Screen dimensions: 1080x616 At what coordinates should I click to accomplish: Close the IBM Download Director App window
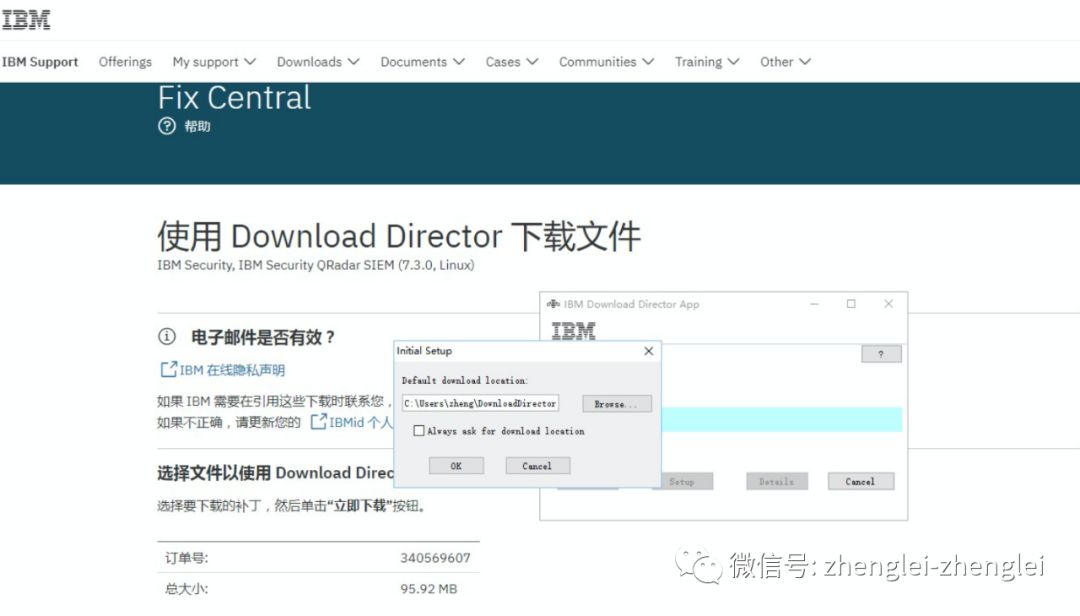(x=889, y=304)
